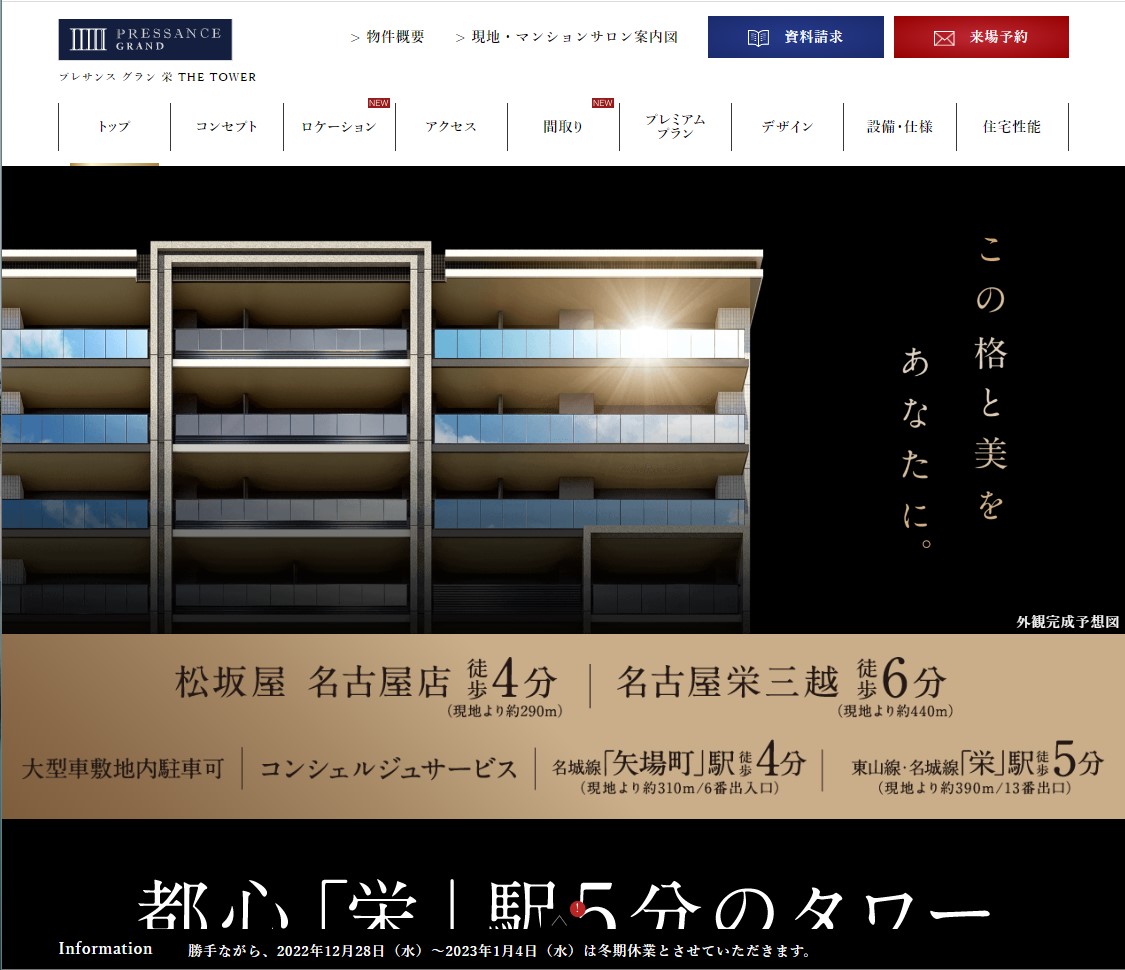
Task: Click the 冬期休業 notice text
Action: click(499, 951)
